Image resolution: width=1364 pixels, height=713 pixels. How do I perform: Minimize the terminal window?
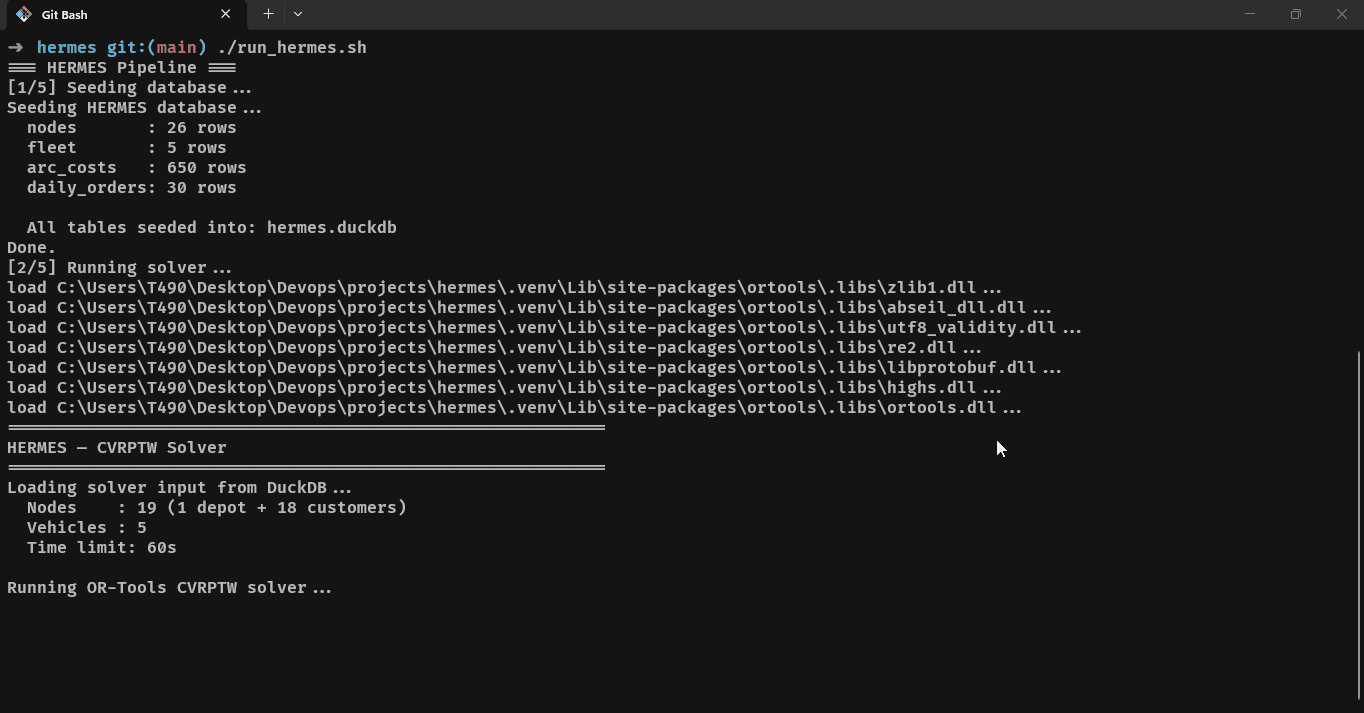click(1249, 14)
